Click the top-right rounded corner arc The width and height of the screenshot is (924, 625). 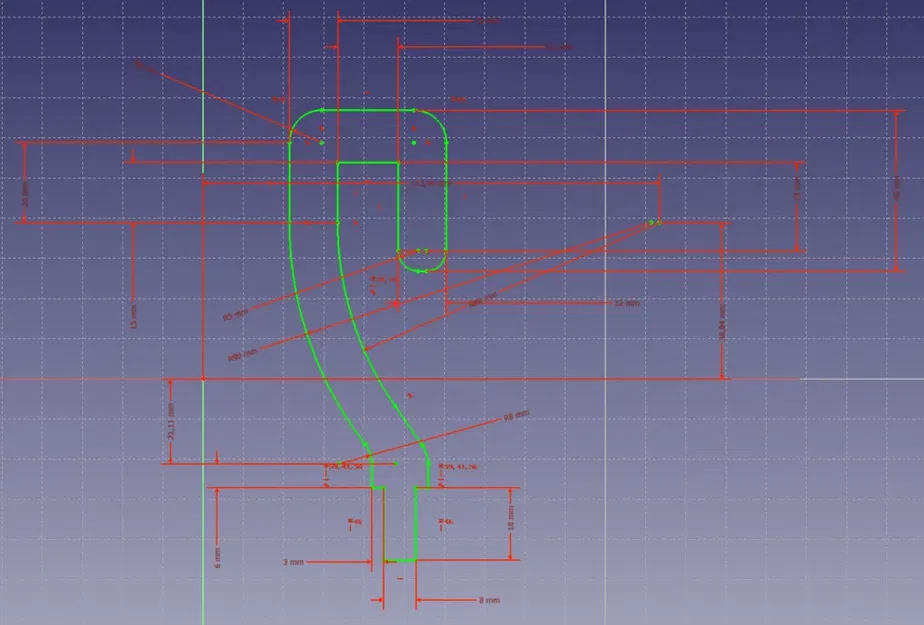coord(437,120)
